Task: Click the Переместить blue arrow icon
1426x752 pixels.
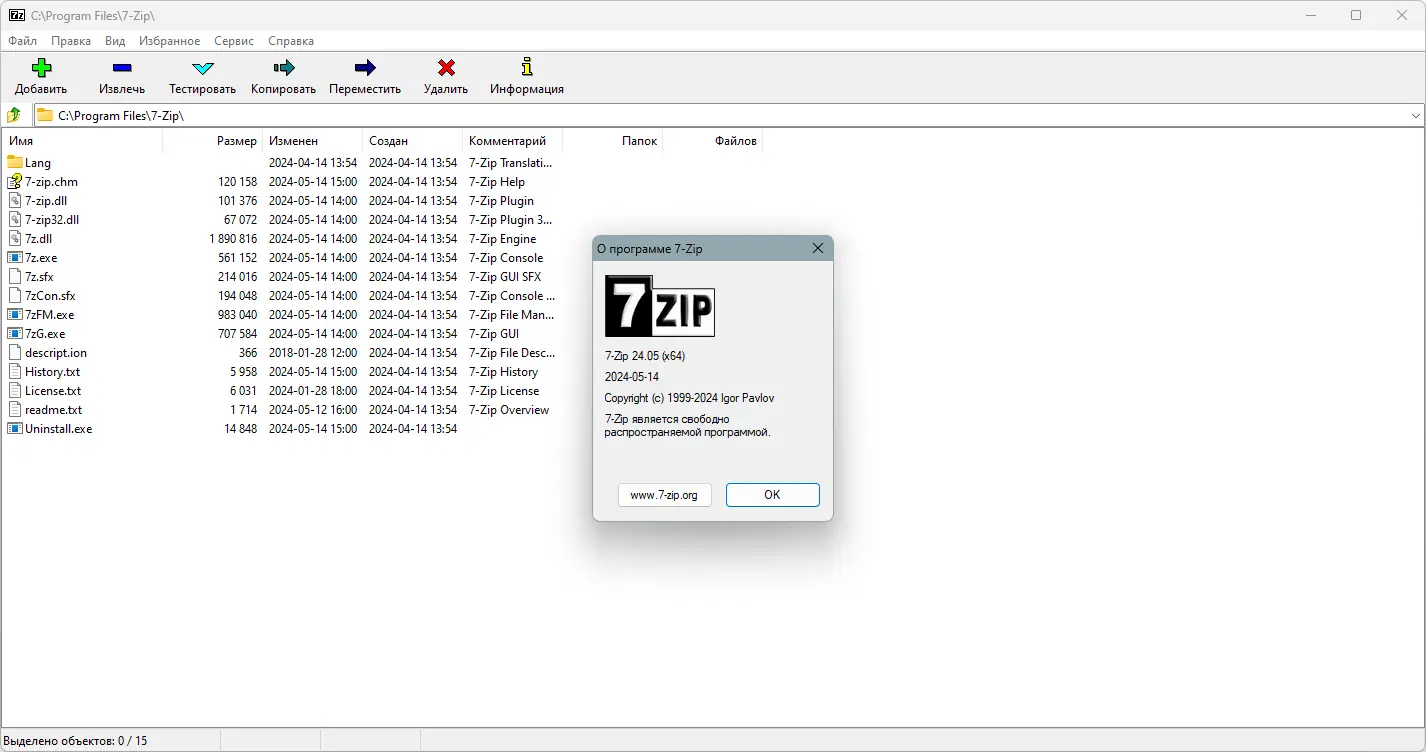Action: tap(365, 68)
